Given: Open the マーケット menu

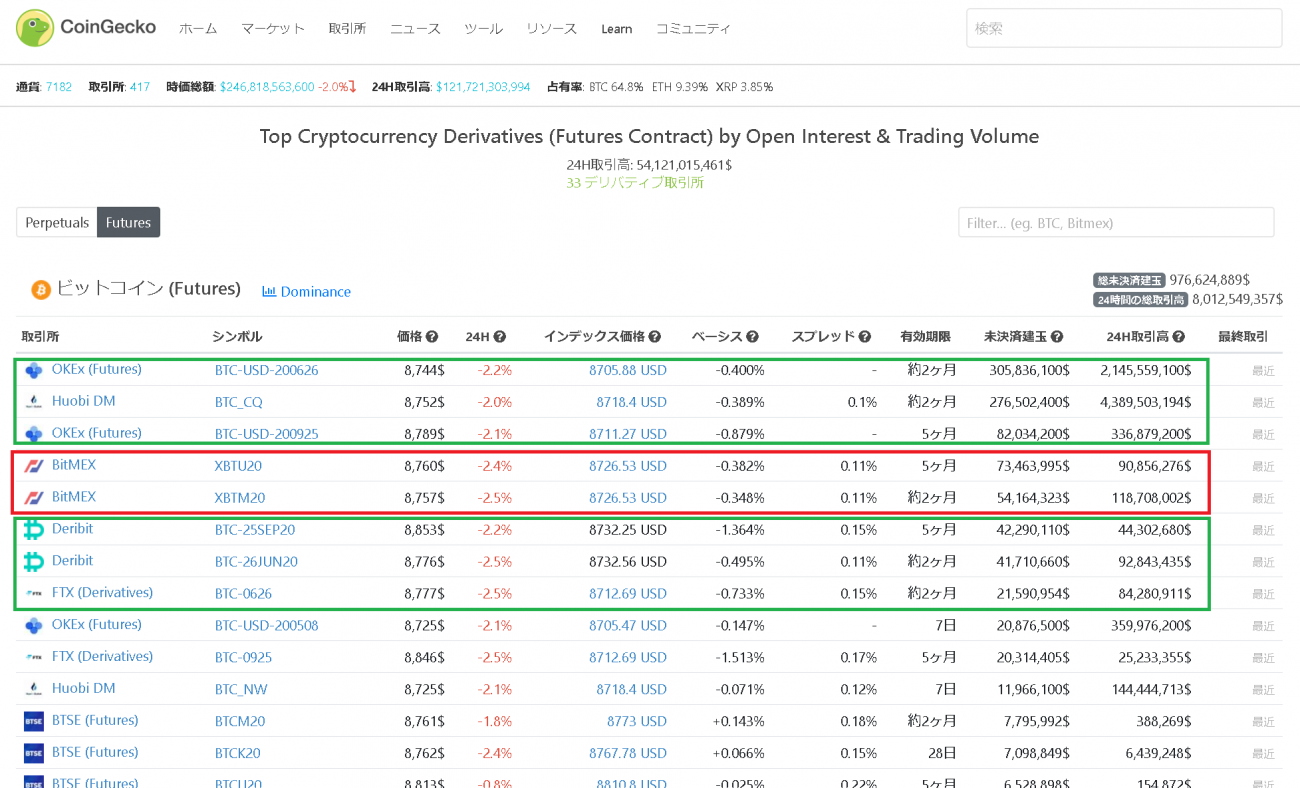Looking at the screenshot, I should pos(273,29).
